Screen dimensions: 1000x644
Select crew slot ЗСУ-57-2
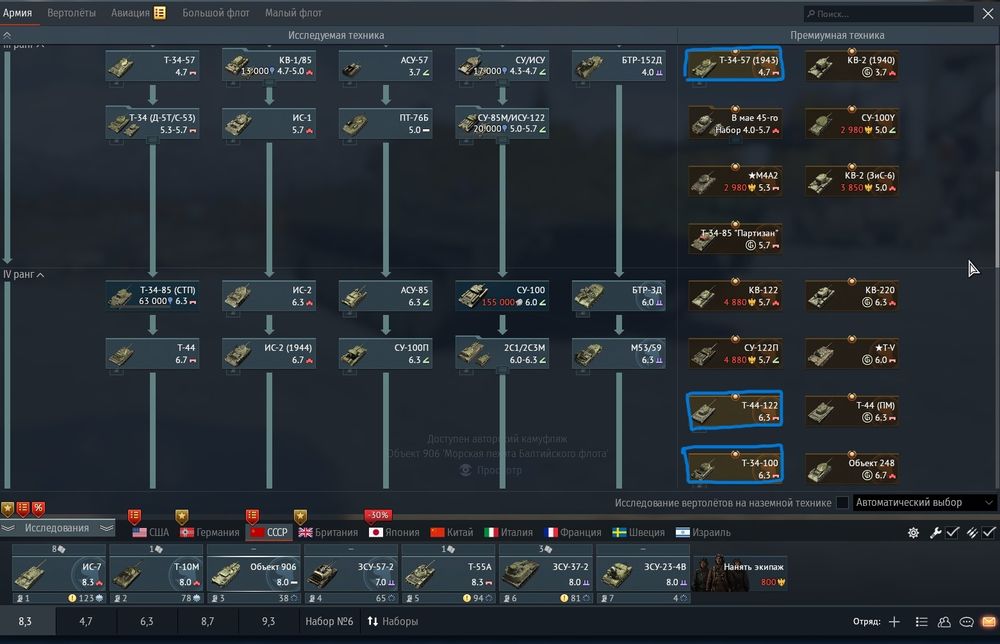(351, 574)
